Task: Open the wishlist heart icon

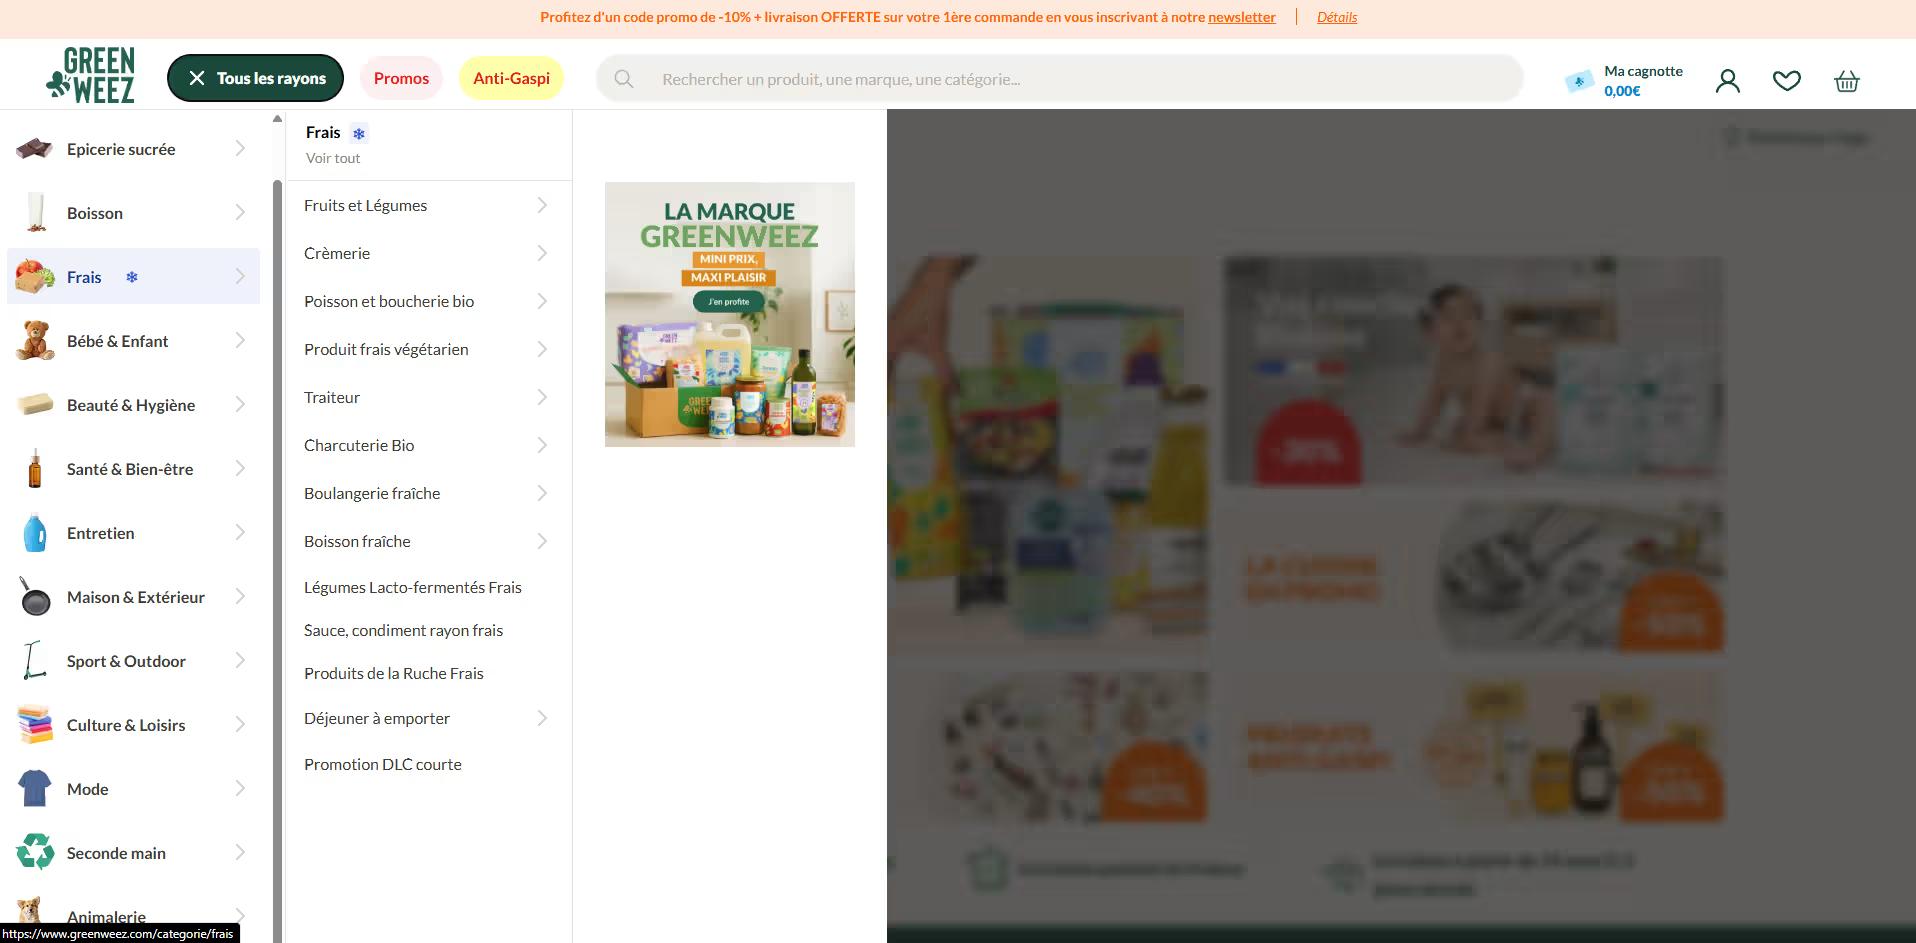Action: pos(1787,81)
